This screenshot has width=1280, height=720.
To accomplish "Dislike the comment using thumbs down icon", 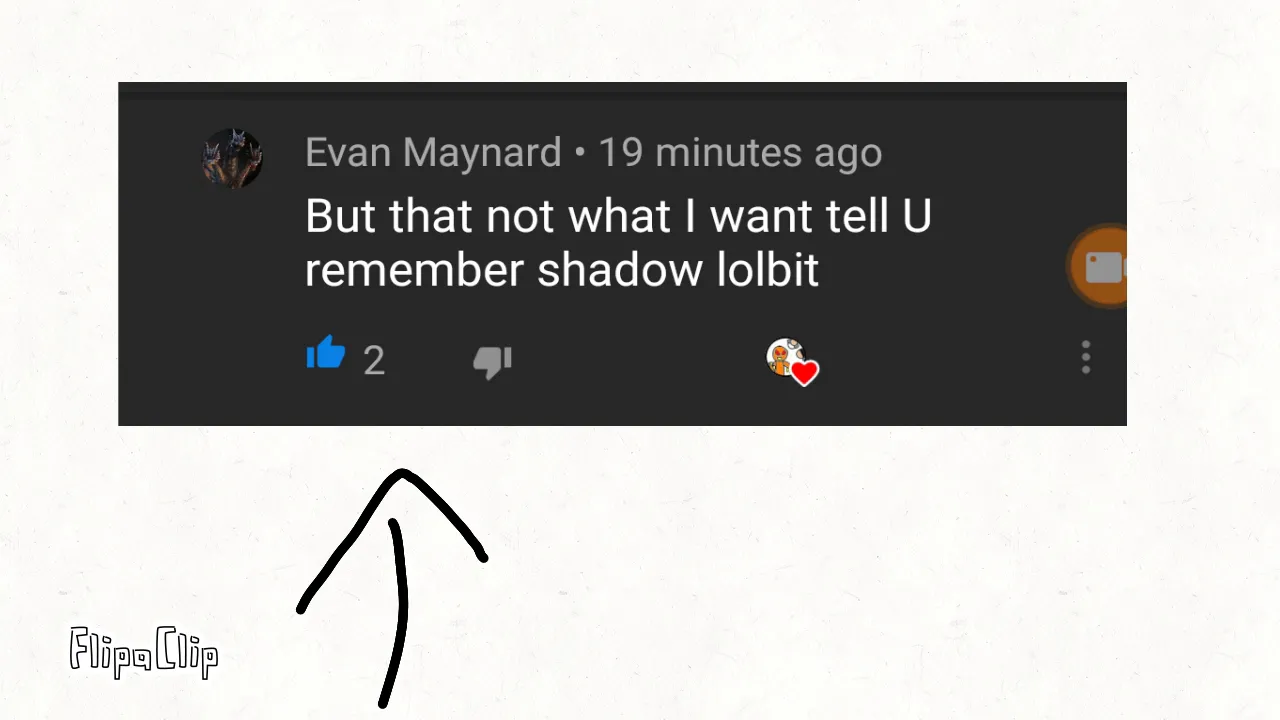I will (x=492, y=361).
